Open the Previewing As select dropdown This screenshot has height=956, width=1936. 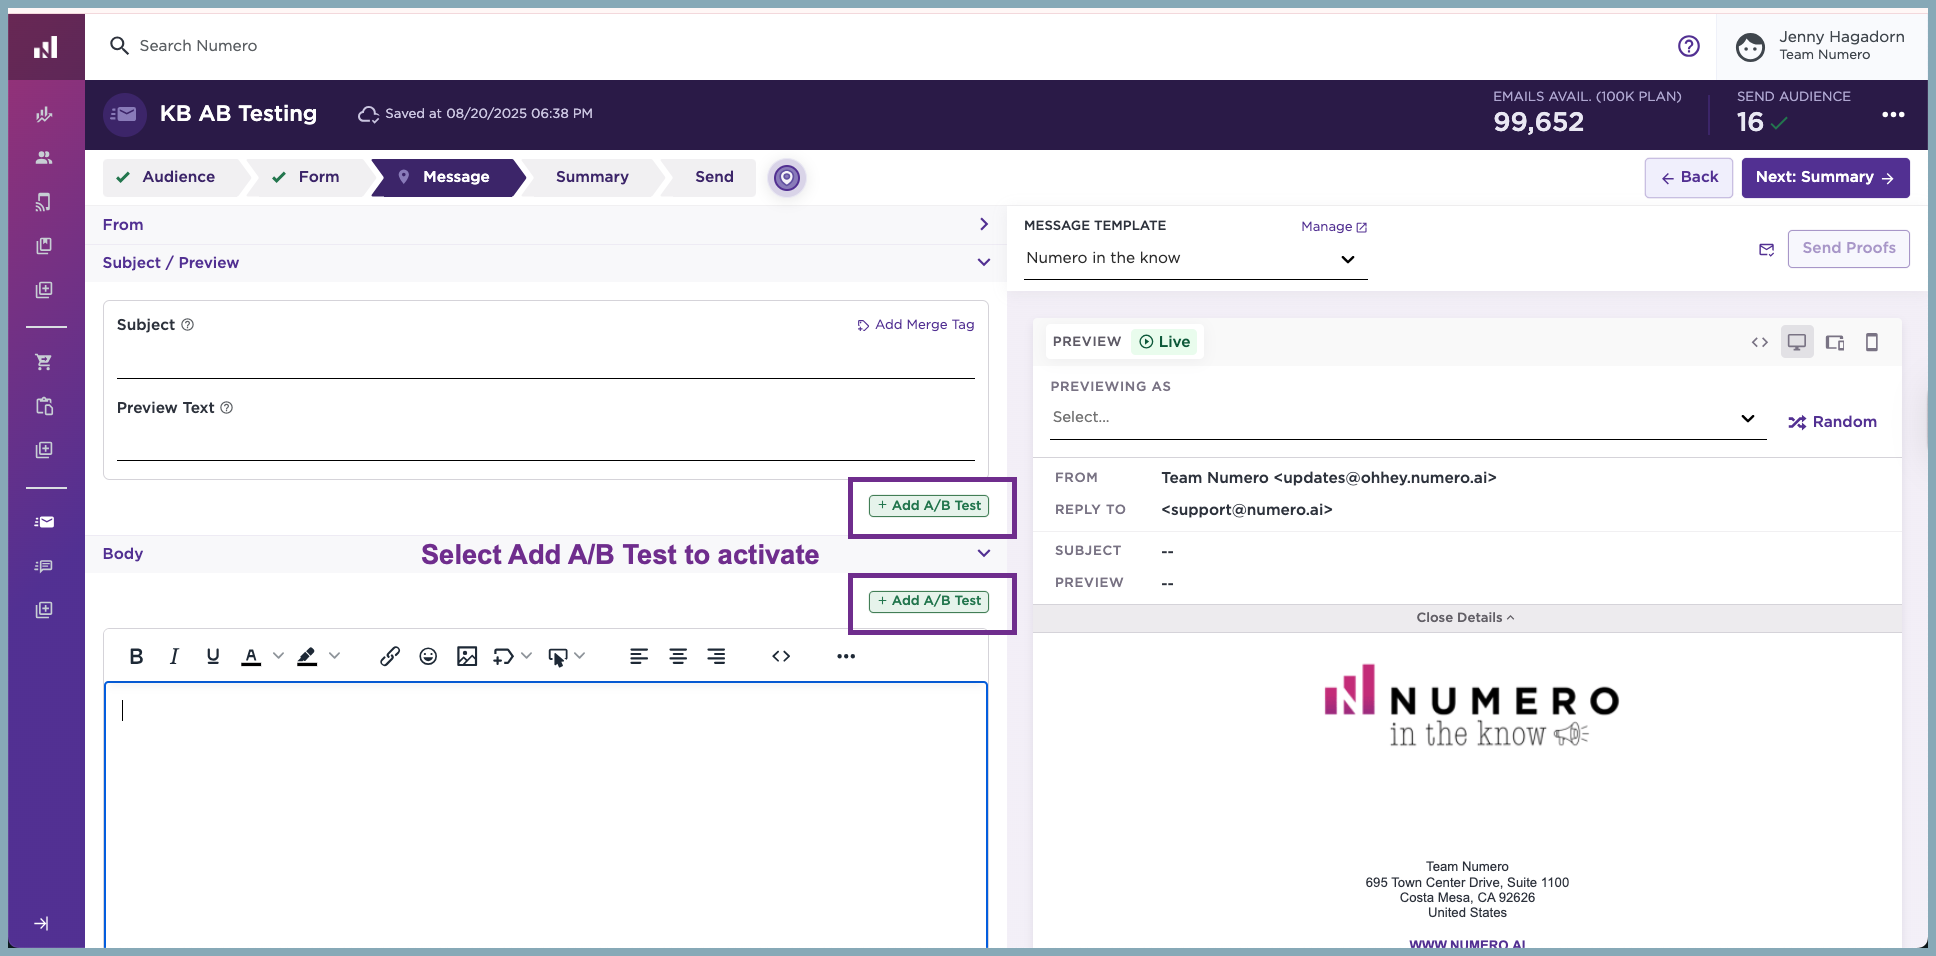pos(1408,418)
